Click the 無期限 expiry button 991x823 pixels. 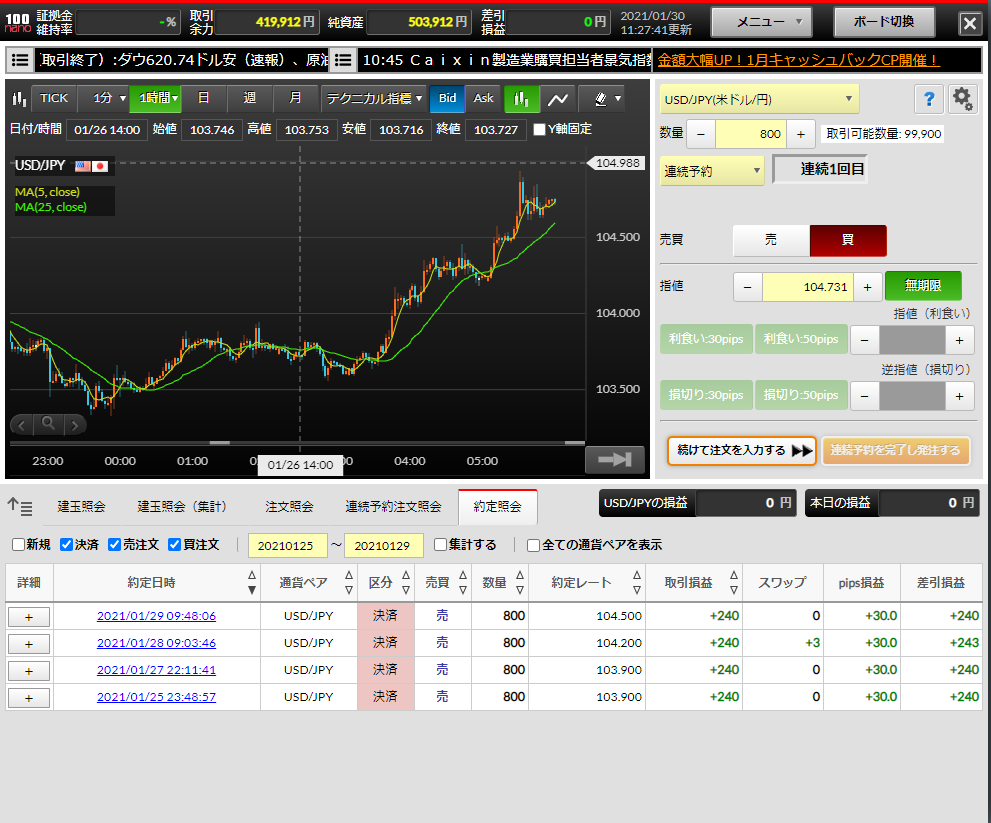pyautogui.click(x=923, y=286)
